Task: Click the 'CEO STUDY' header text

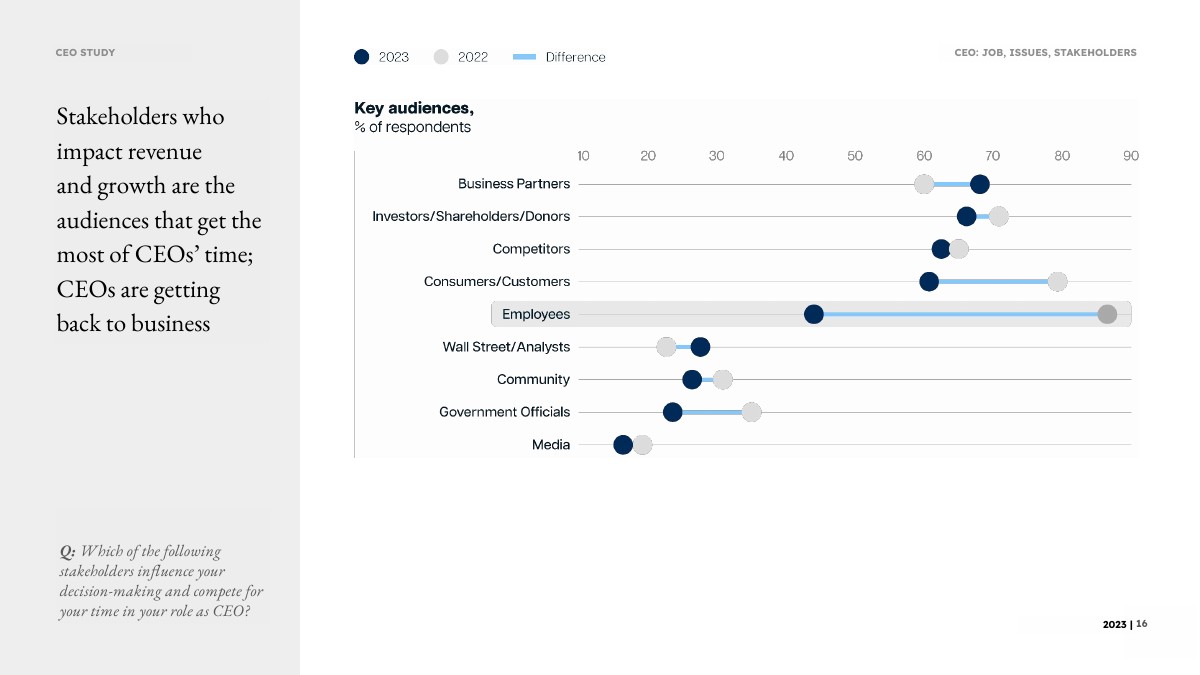Action: 85,53
